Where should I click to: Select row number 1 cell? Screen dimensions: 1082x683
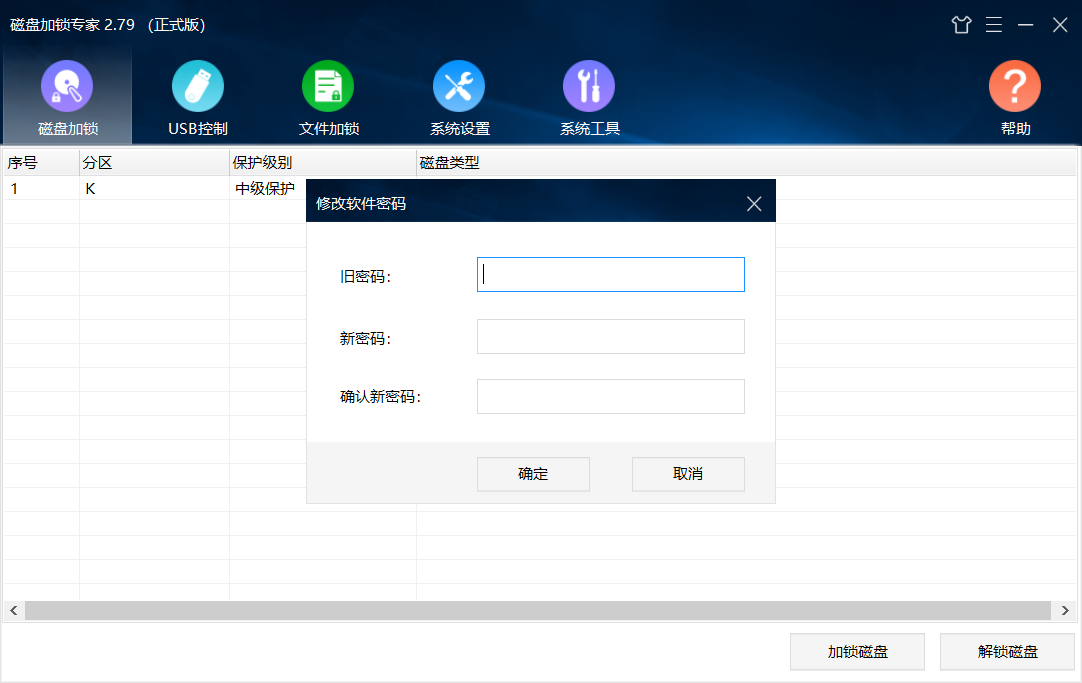(x=41, y=188)
